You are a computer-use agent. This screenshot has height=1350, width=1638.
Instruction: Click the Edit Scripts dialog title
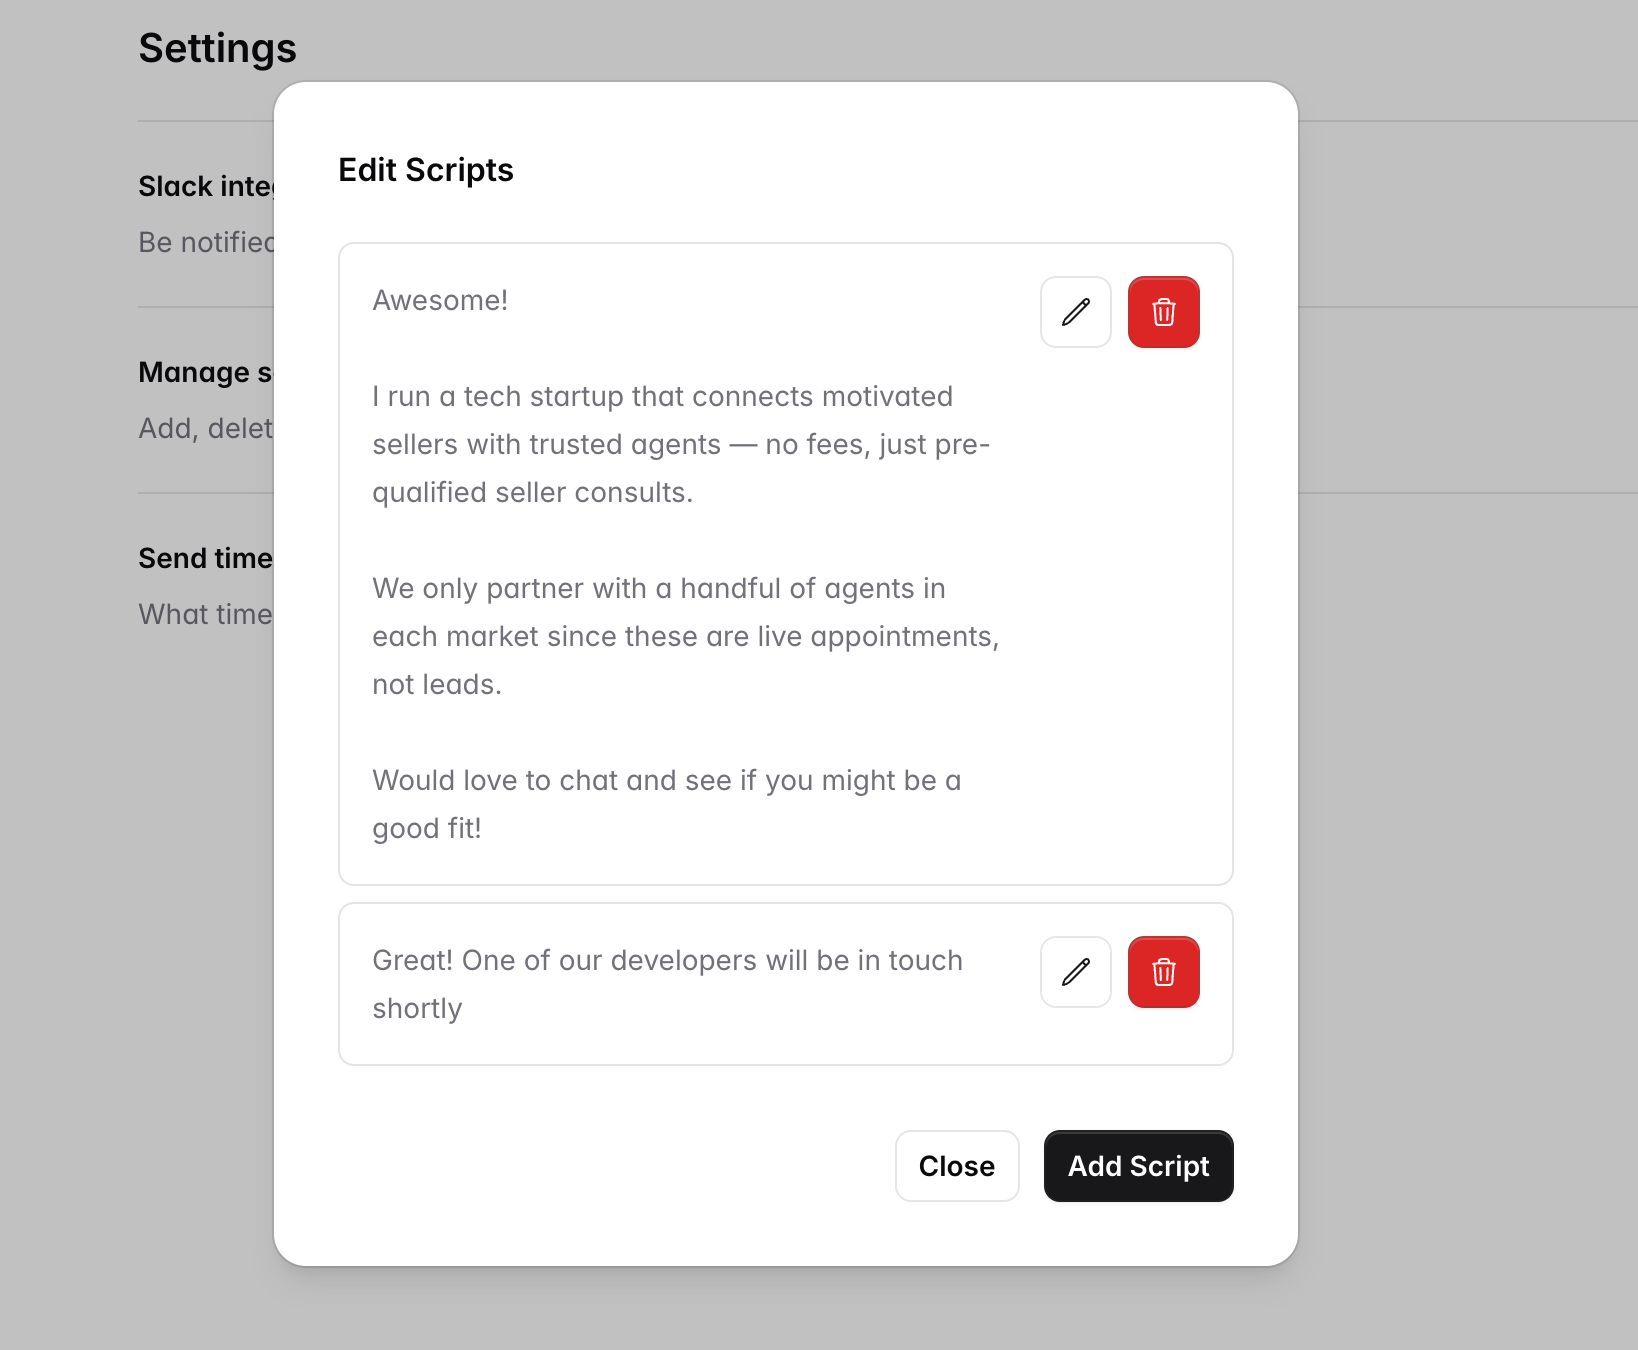pyautogui.click(x=426, y=170)
